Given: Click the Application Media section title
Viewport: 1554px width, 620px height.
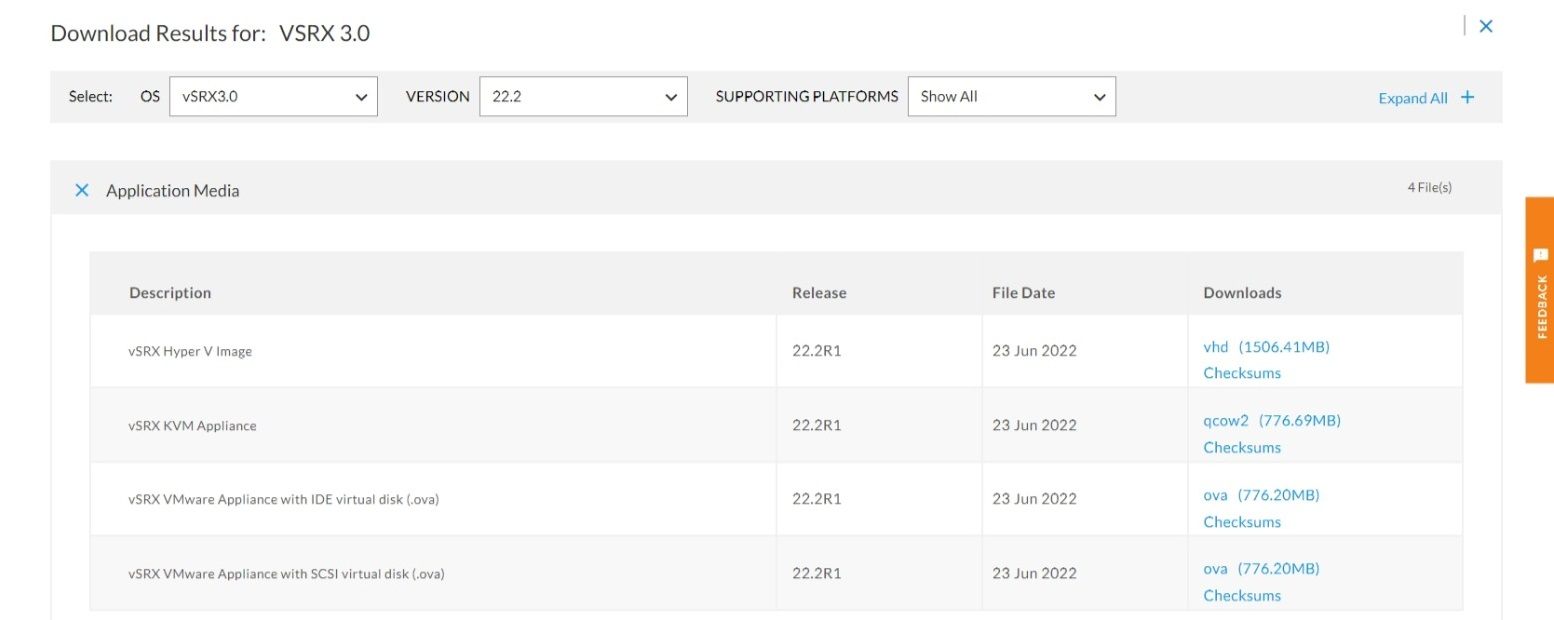Looking at the screenshot, I should (173, 191).
